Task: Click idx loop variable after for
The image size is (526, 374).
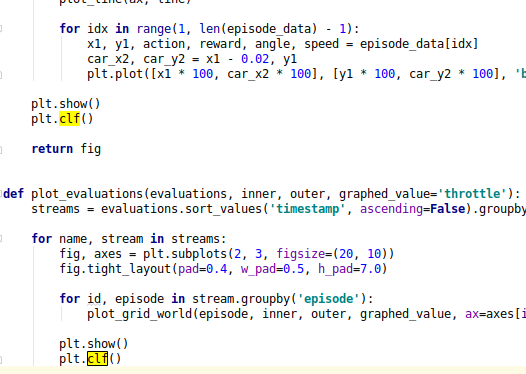Action: (98, 29)
